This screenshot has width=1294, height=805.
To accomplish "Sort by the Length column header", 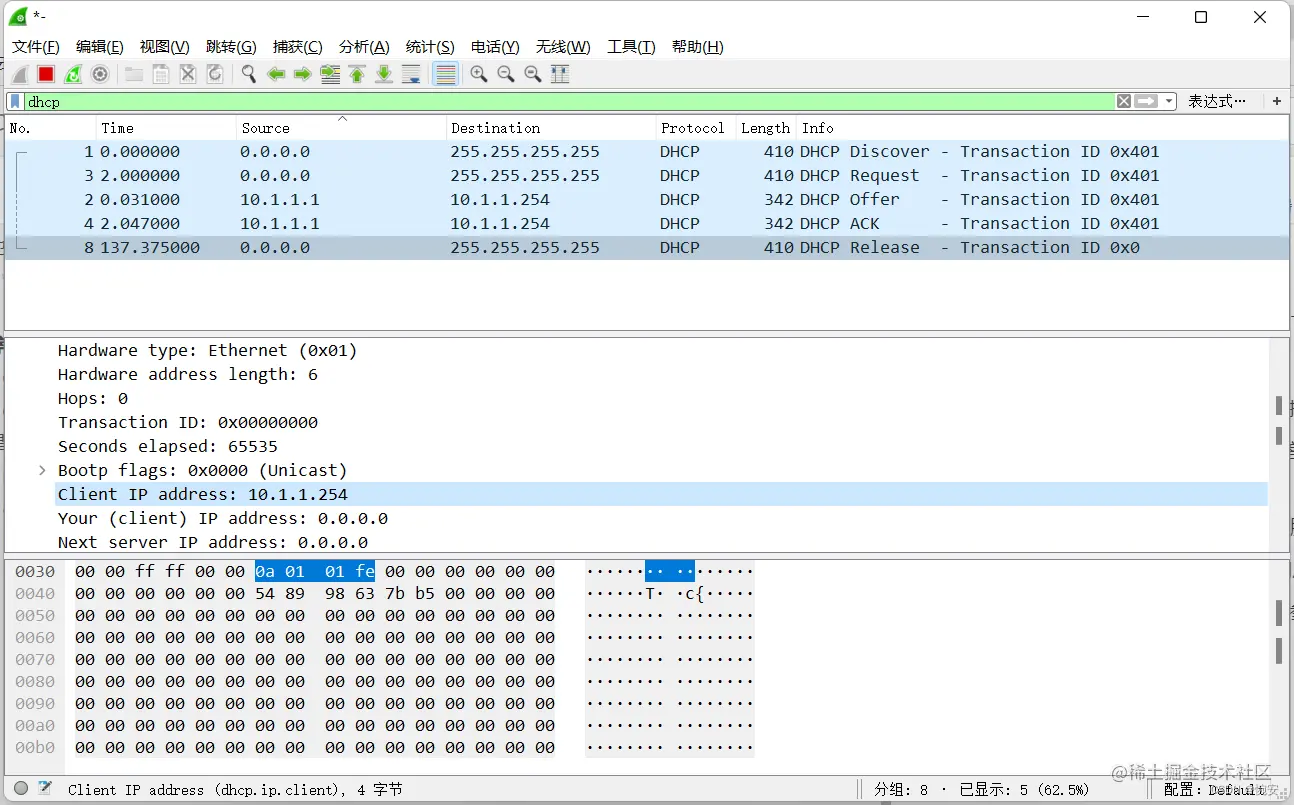I will 766,128.
